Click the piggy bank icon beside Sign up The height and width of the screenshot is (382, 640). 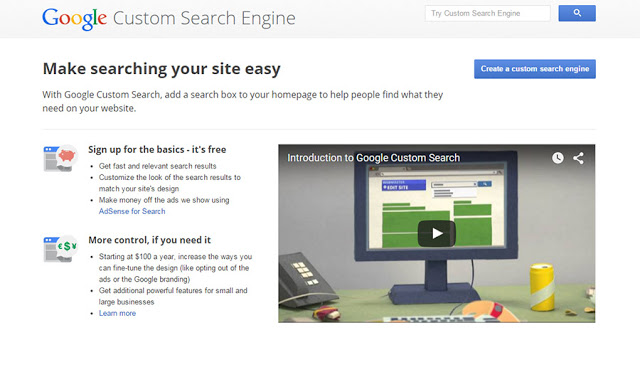60,158
